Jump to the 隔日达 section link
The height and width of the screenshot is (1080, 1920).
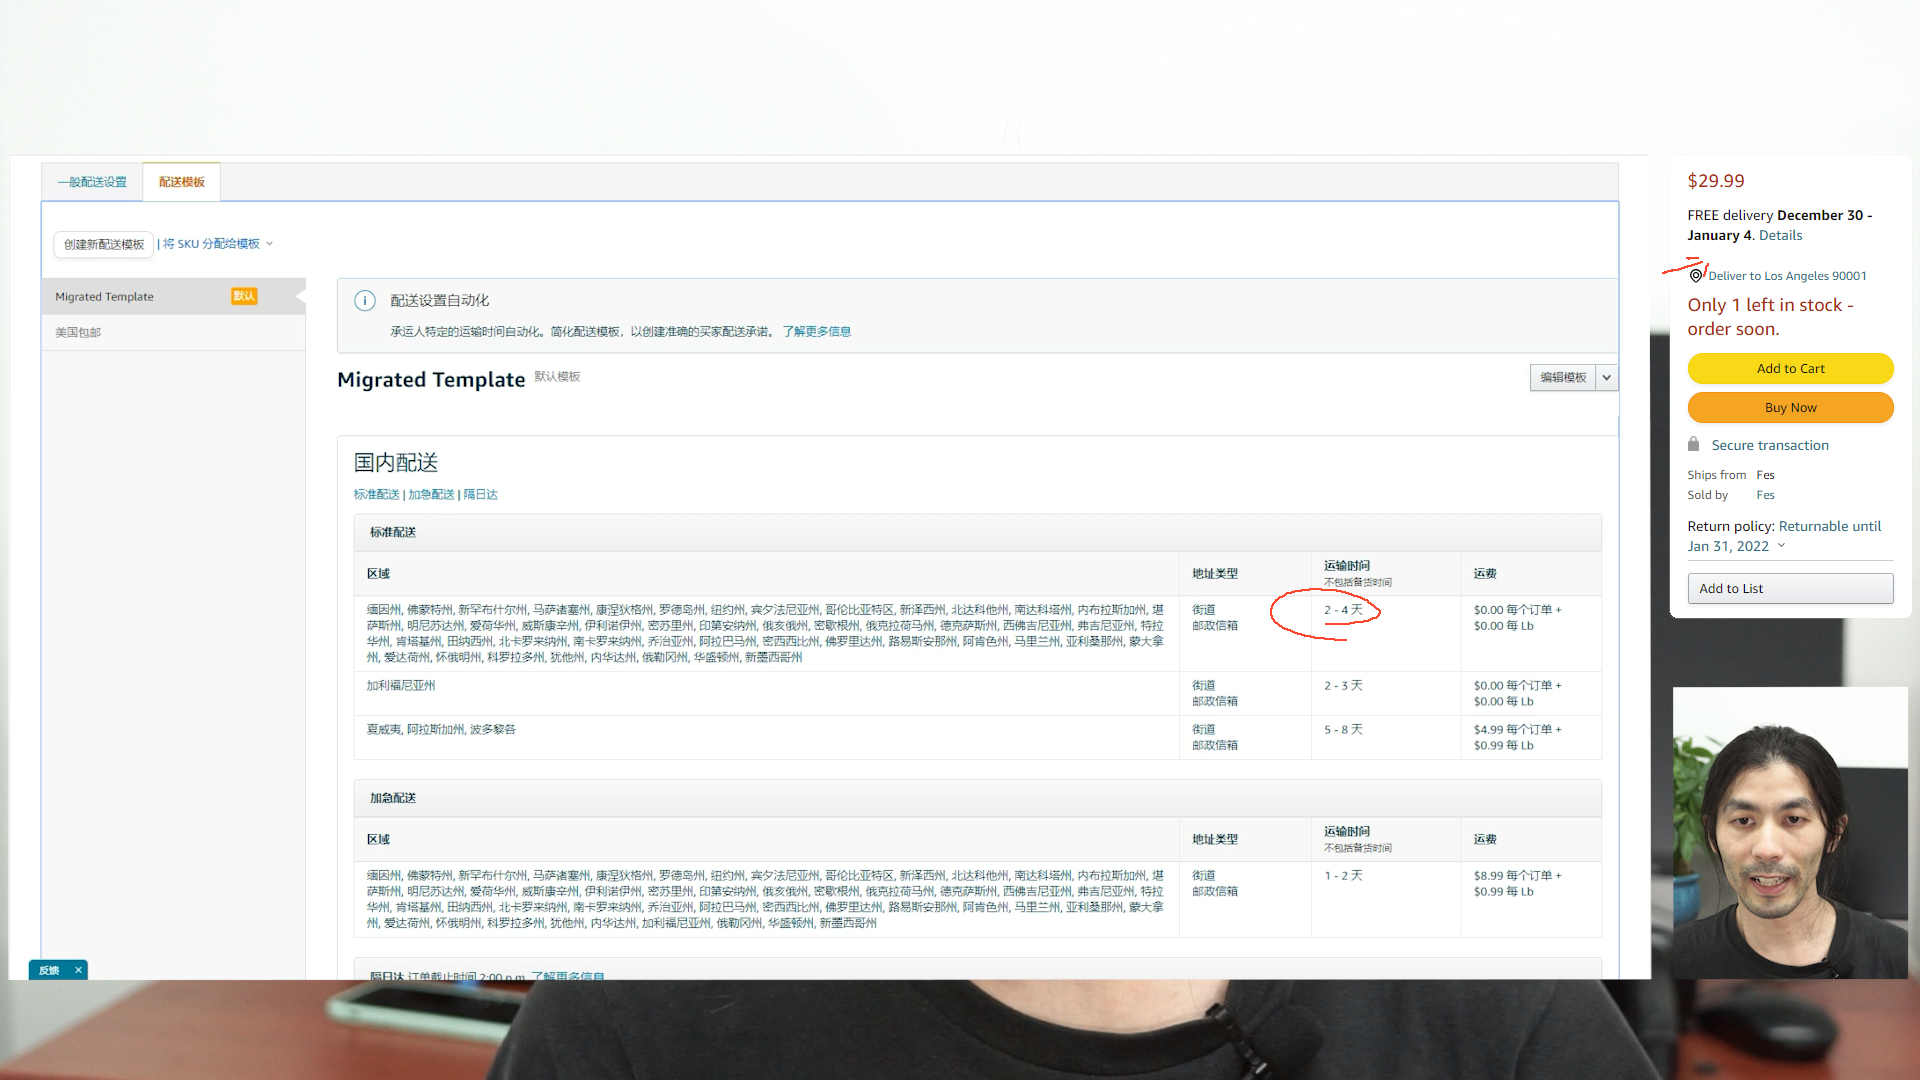pos(480,495)
